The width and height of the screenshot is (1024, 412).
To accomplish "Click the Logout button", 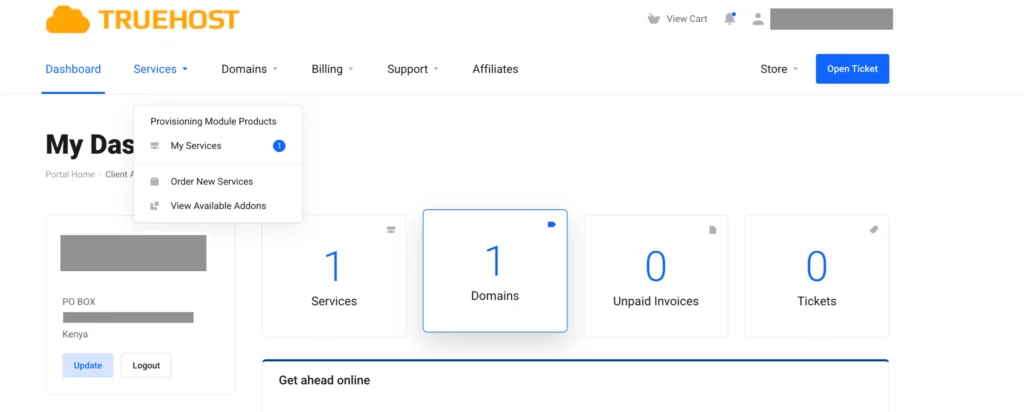I will point(146,366).
